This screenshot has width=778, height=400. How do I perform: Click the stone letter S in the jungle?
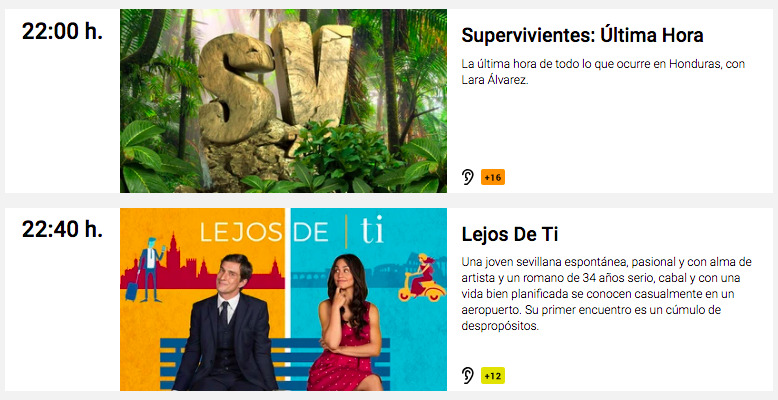pos(234,88)
